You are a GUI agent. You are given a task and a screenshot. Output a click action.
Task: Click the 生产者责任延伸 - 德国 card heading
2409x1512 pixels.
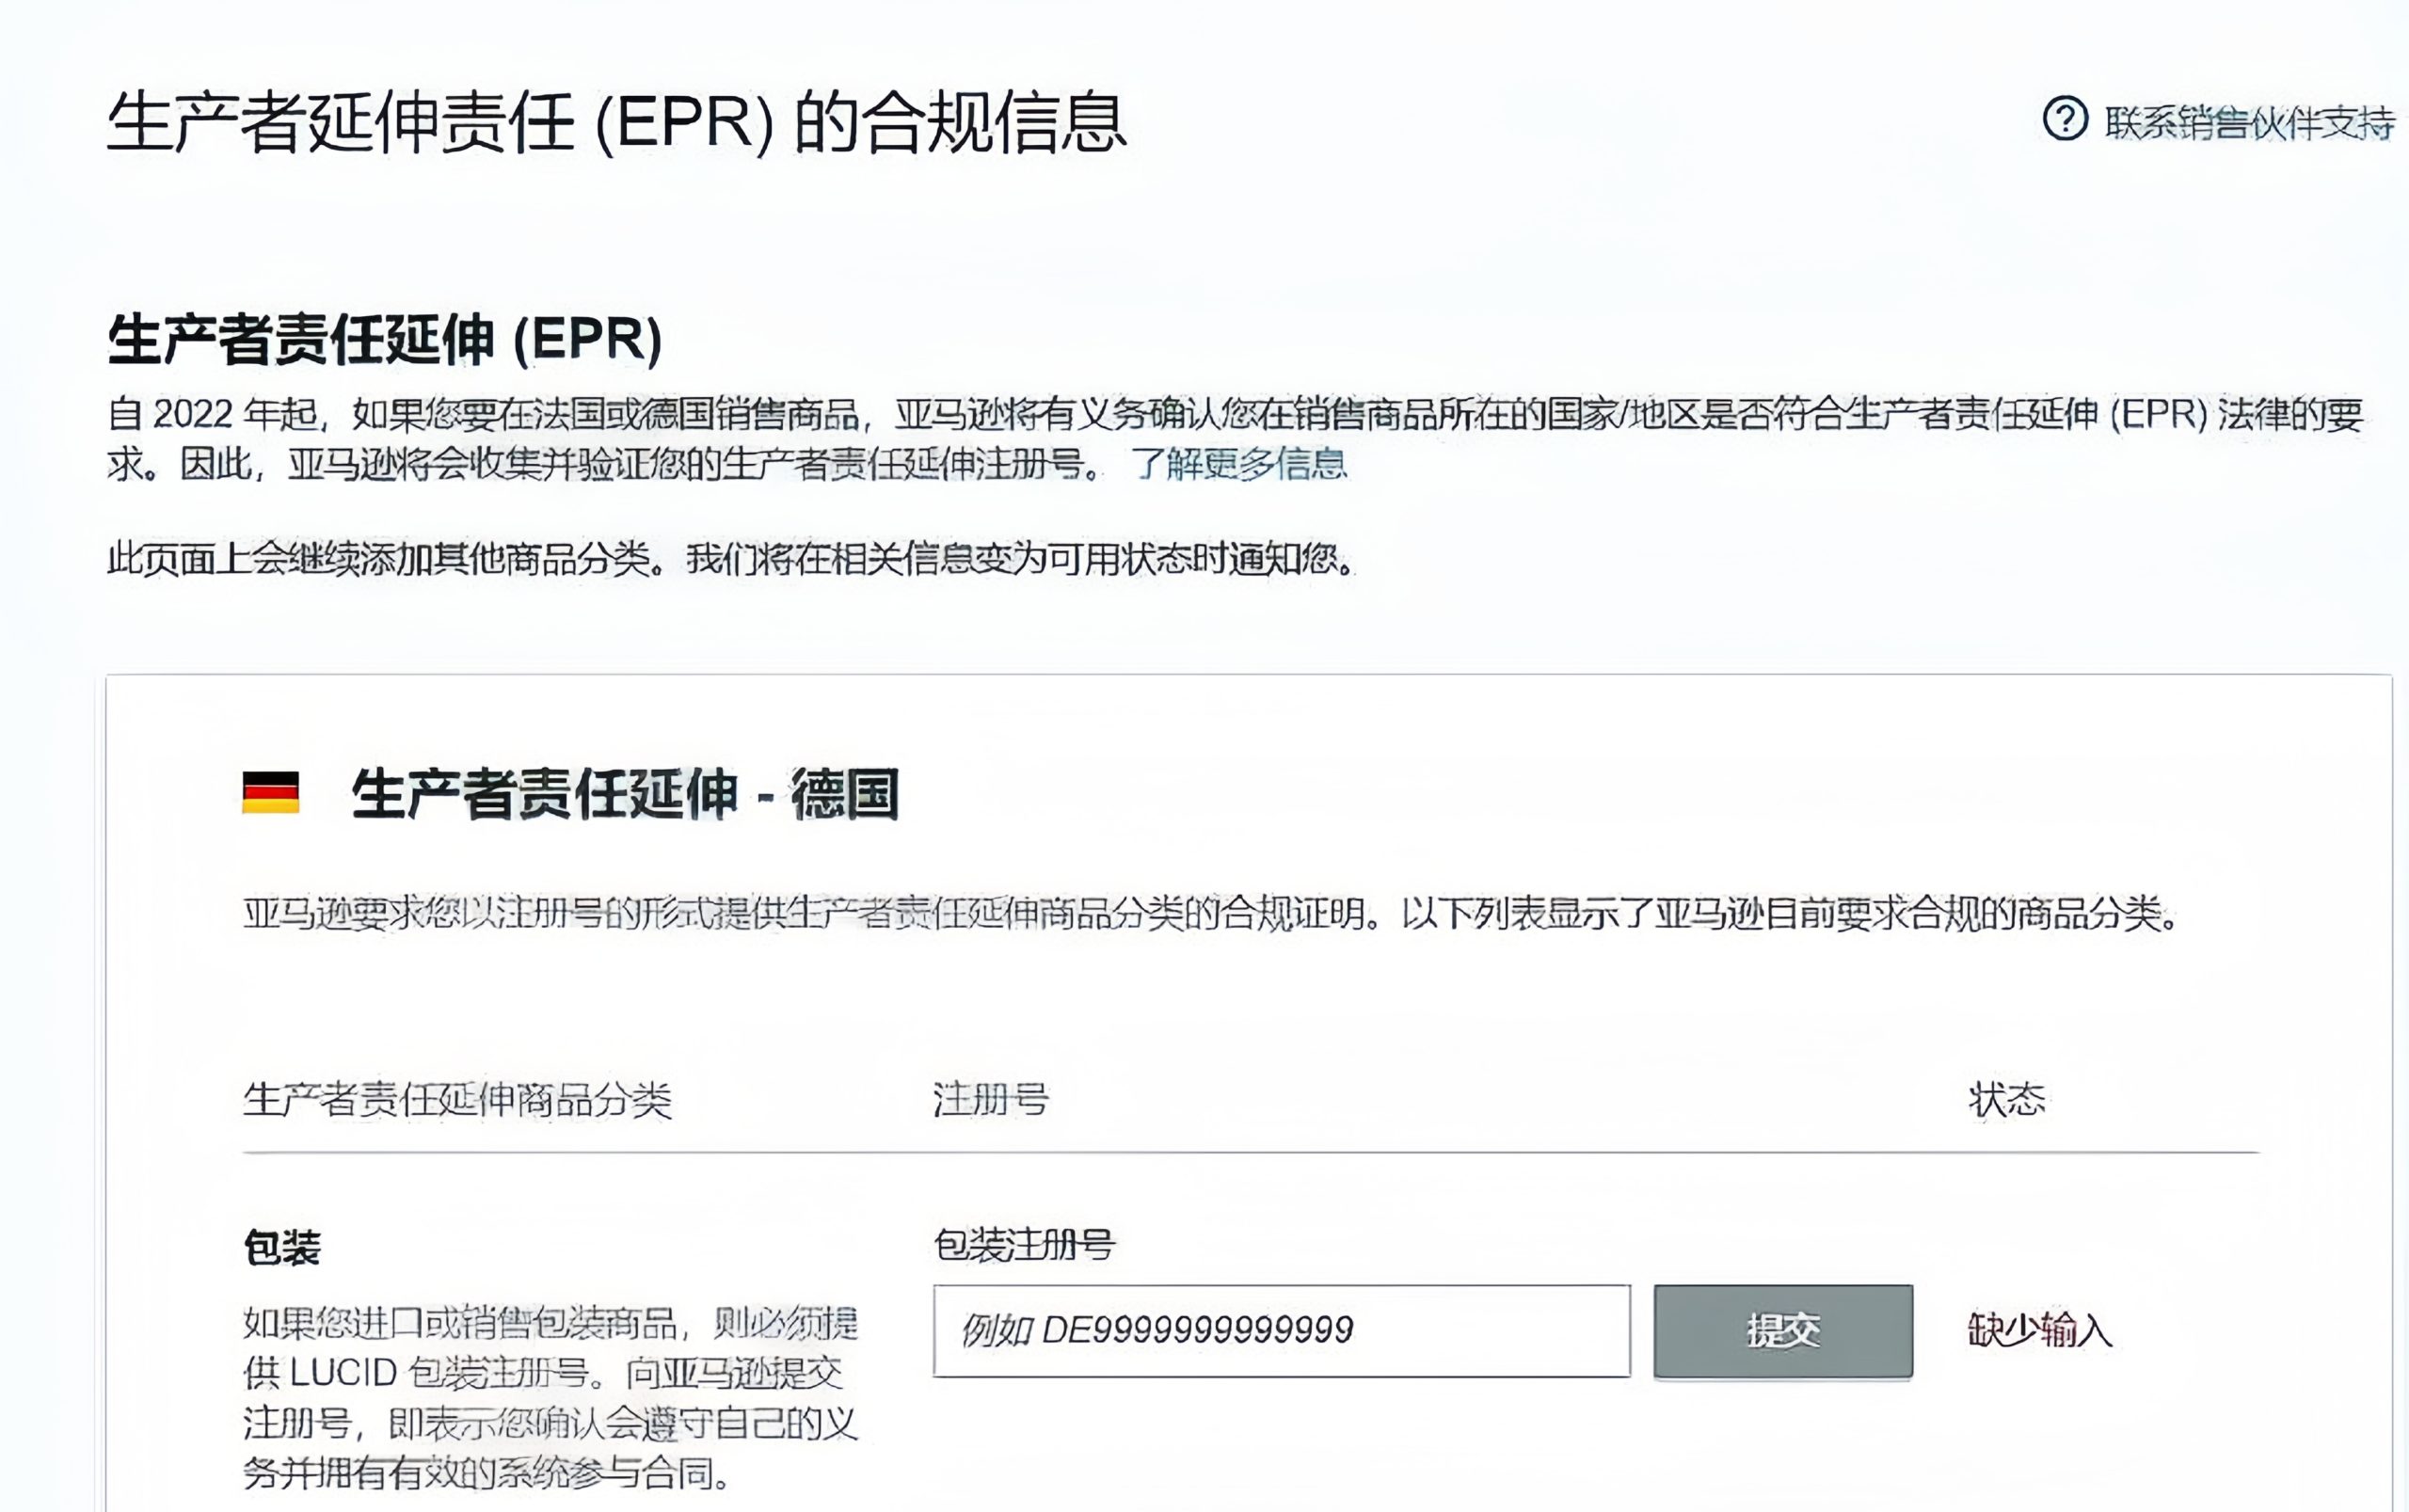pyautogui.click(x=625, y=794)
